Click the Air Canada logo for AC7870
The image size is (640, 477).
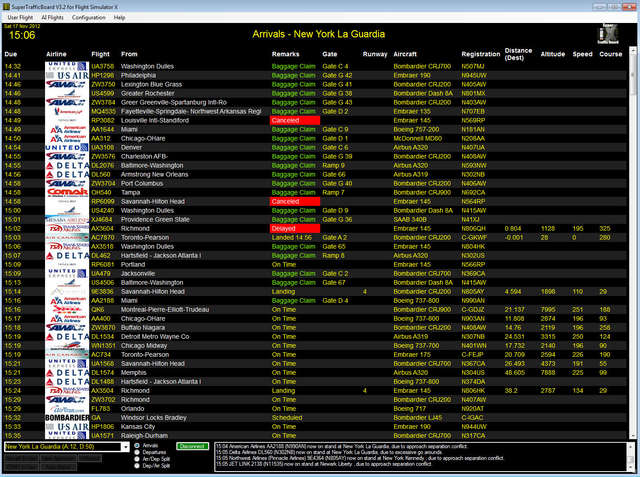coord(67,237)
